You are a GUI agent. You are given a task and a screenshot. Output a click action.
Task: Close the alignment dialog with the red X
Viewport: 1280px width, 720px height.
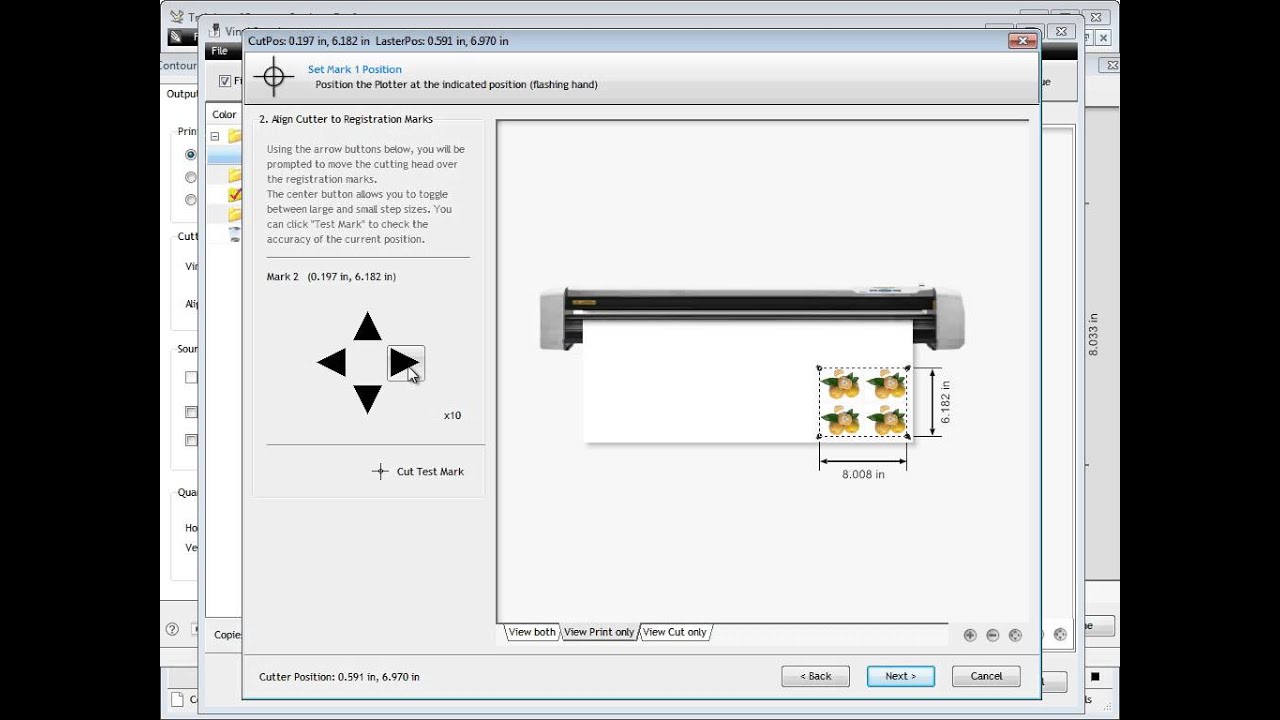pos(1021,41)
